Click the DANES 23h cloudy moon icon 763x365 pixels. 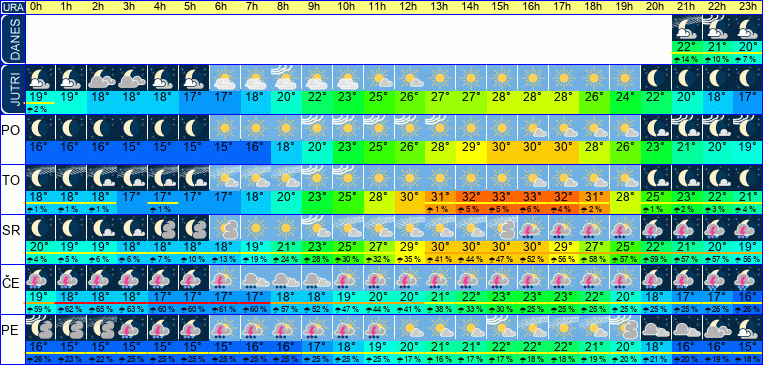point(748,28)
